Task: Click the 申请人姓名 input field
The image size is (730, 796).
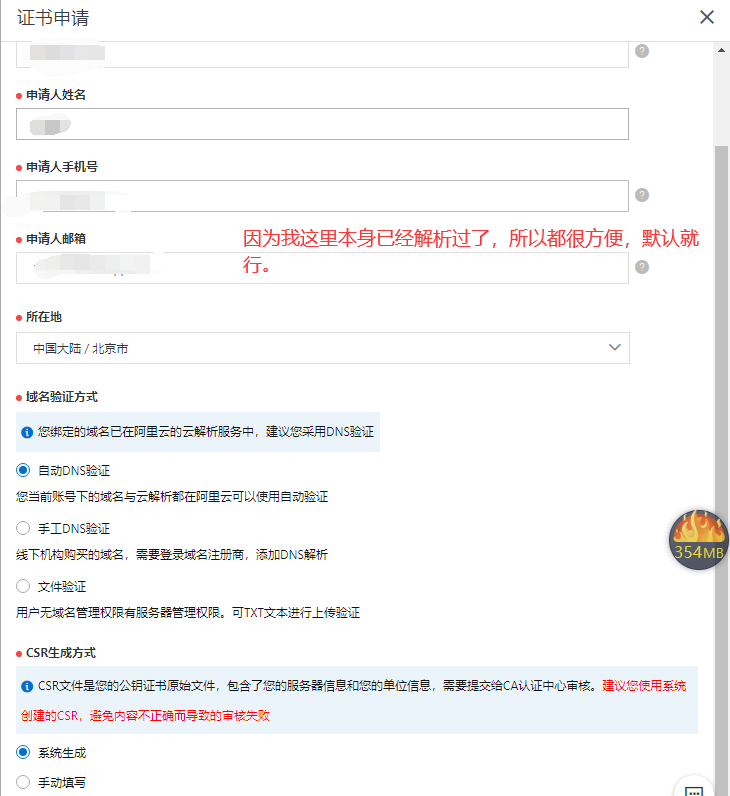Action: (322, 124)
